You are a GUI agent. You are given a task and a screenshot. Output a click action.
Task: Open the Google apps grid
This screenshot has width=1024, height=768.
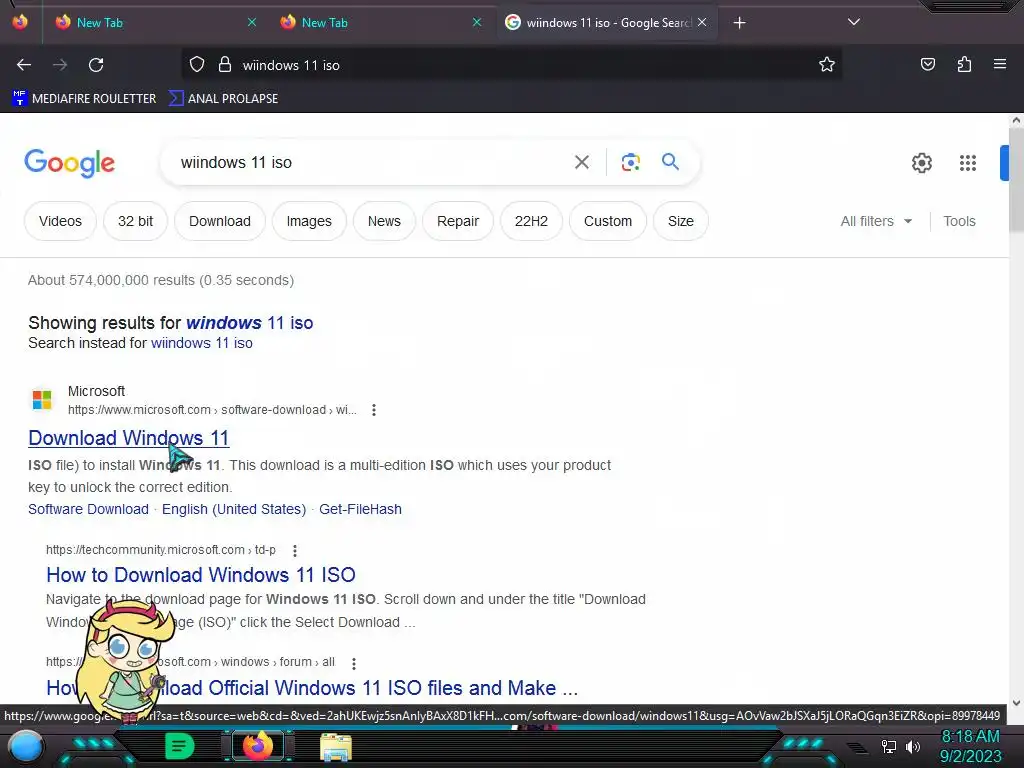pos(968,163)
